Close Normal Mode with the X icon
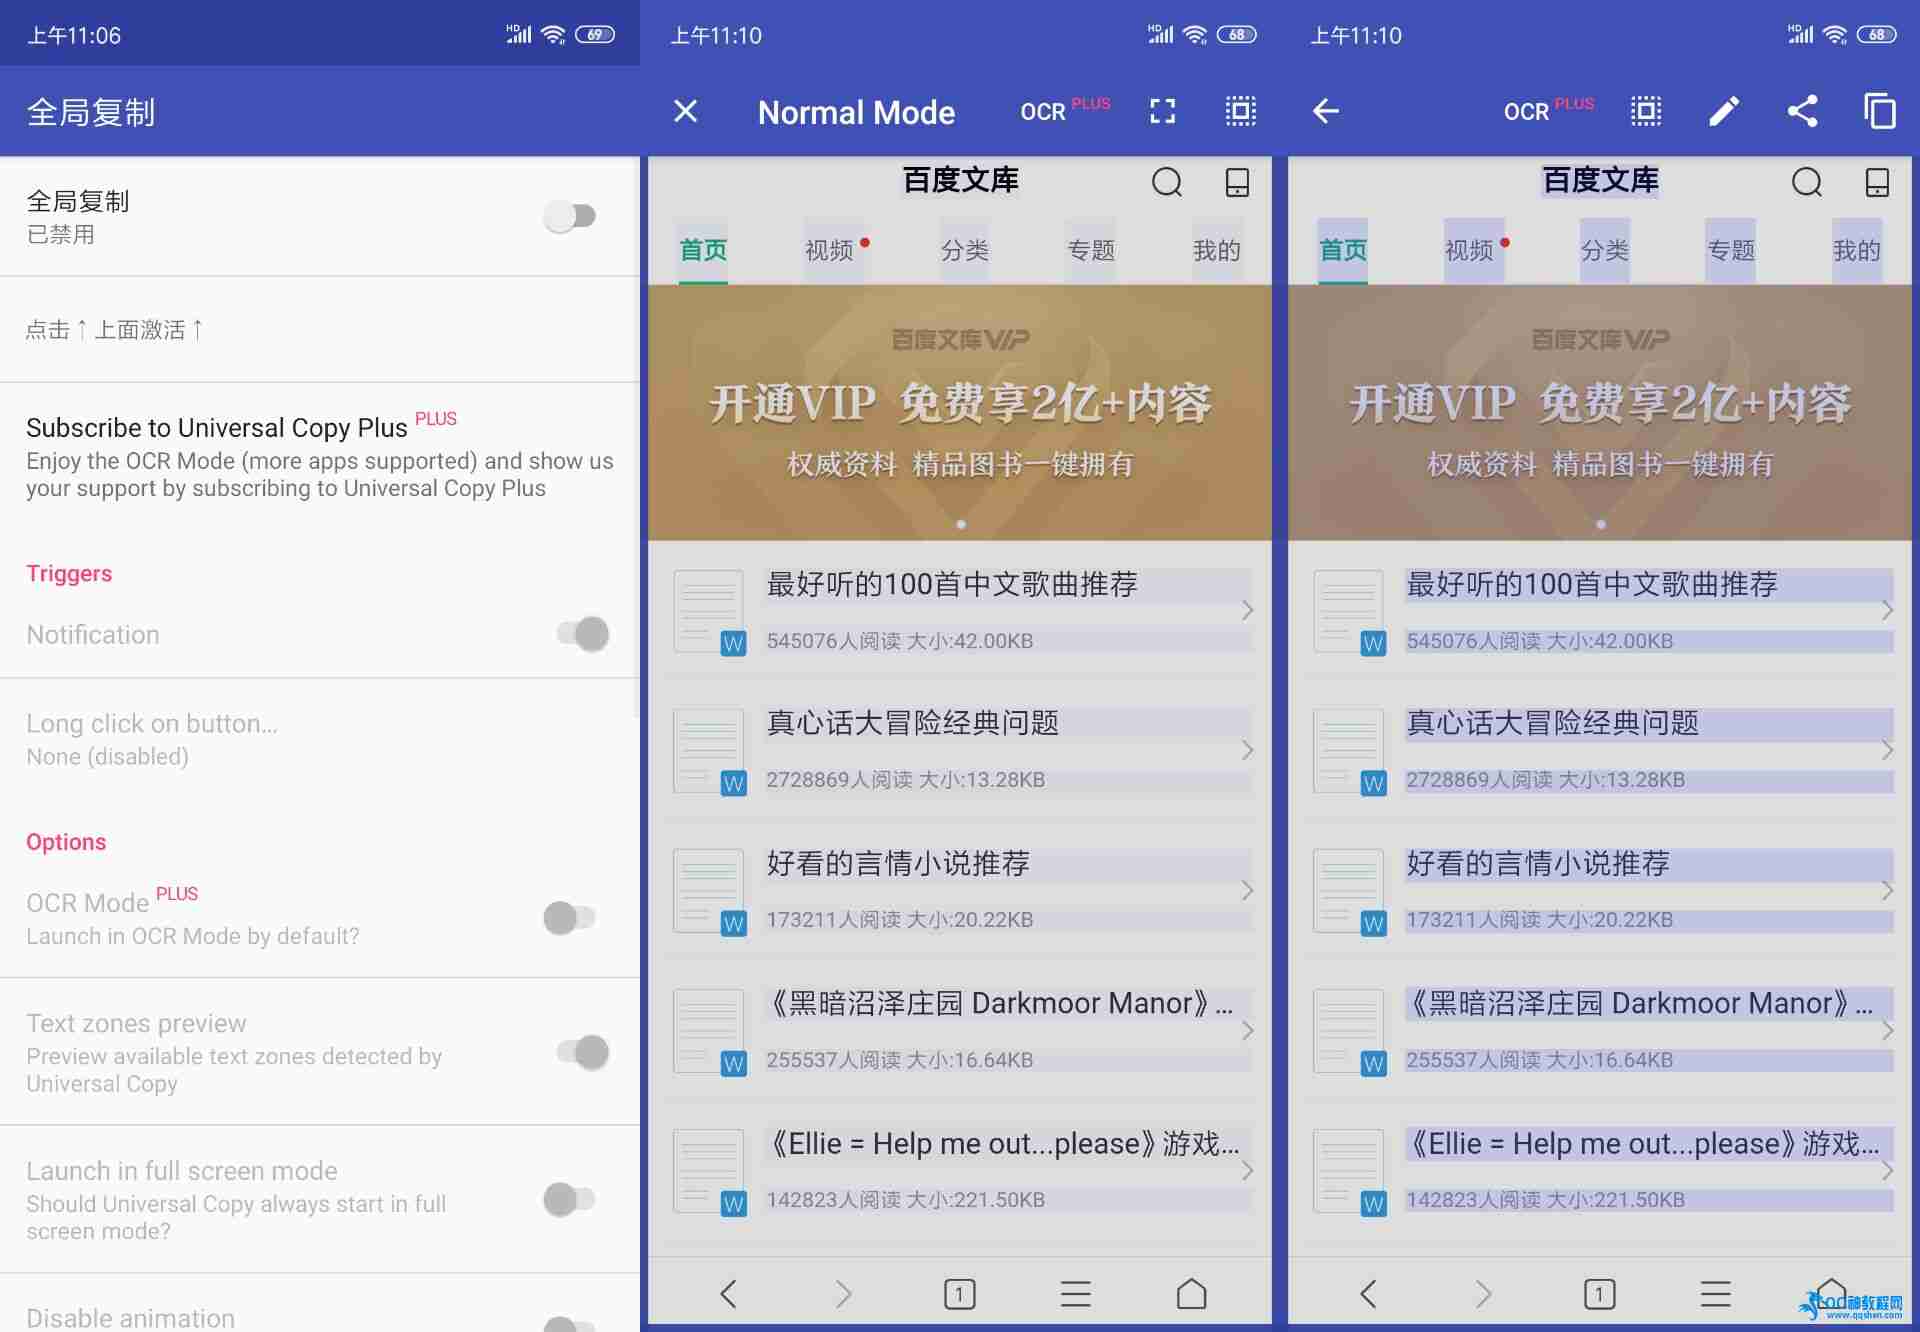The width and height of the screenshot is (1920, 1332). click(x=685, y=111)
